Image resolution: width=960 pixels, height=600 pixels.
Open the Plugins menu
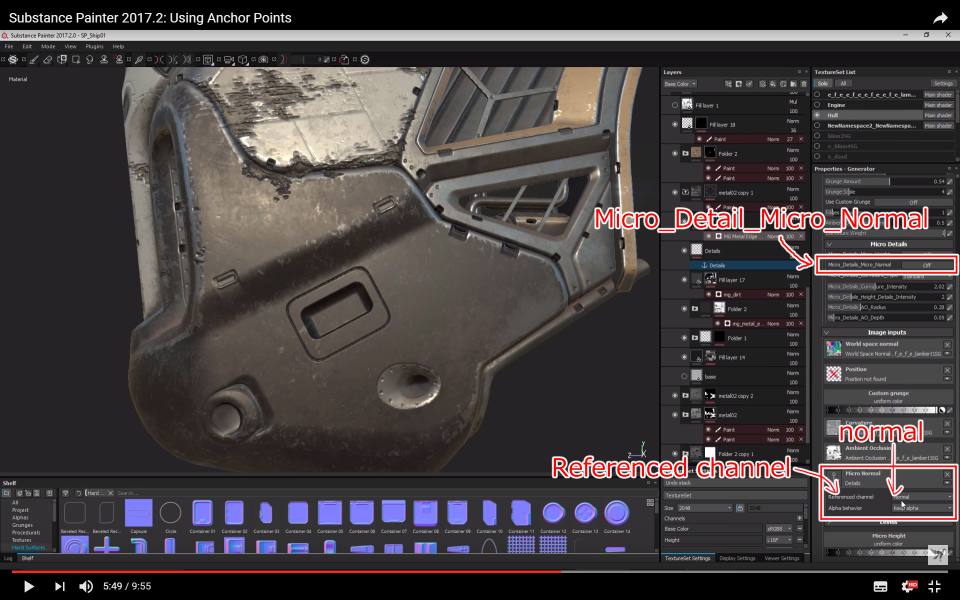tap(94, 47)
